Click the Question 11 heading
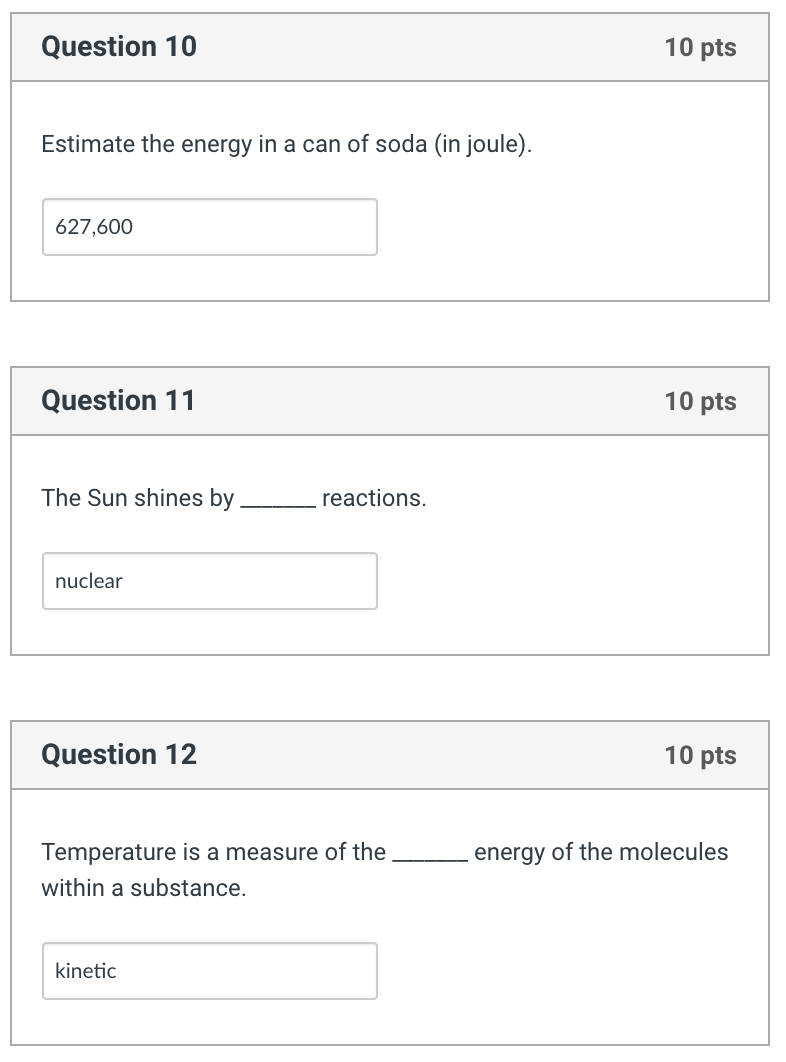 coord(118,401)
